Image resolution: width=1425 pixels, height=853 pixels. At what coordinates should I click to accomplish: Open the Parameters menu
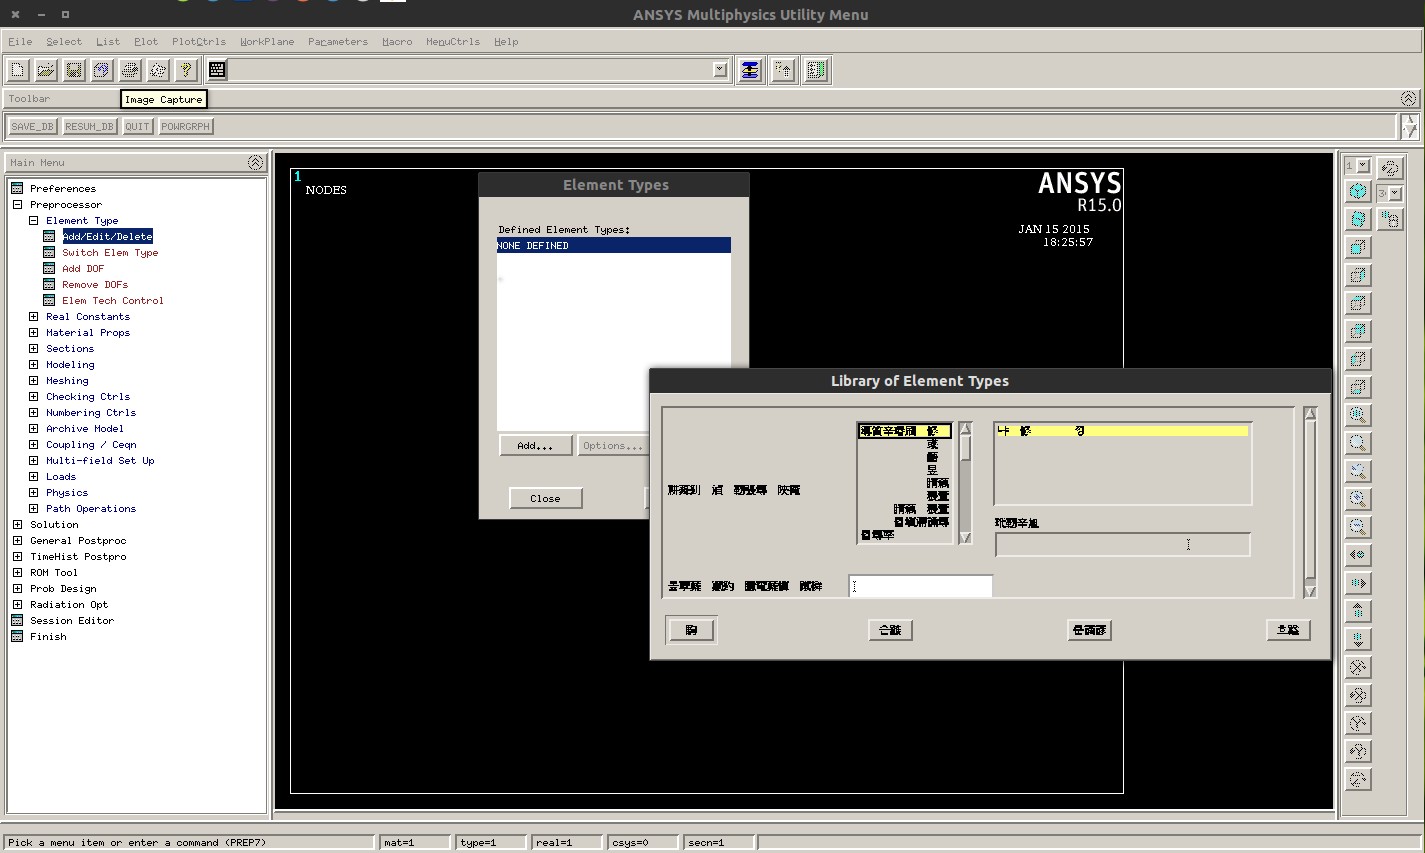[338, 42]
